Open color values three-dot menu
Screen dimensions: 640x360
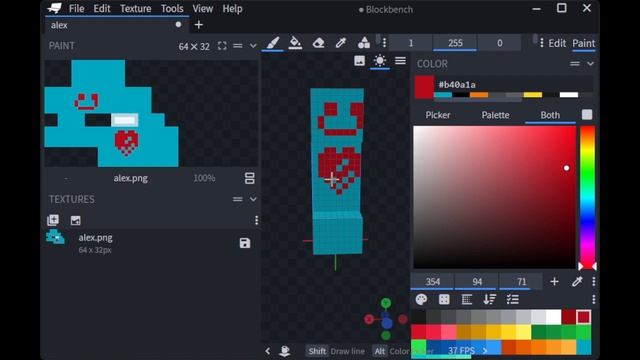tap(593, 281)
